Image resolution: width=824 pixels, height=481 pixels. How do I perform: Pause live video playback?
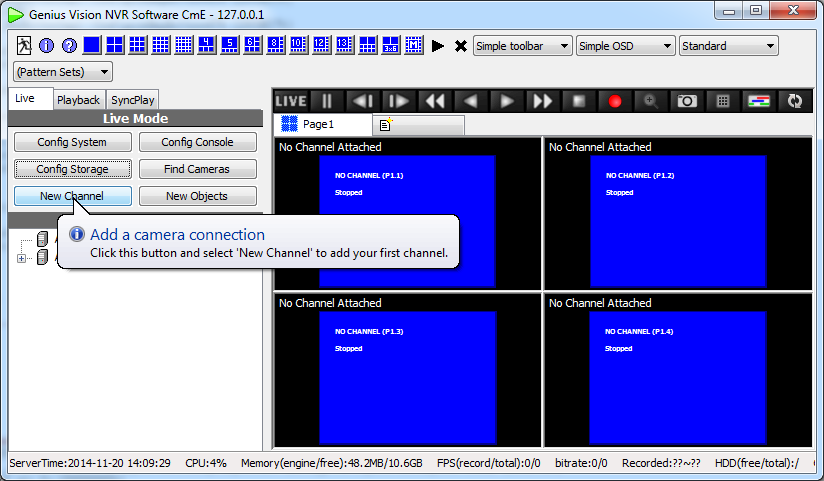pyautogui.click(x=326, y=101)
